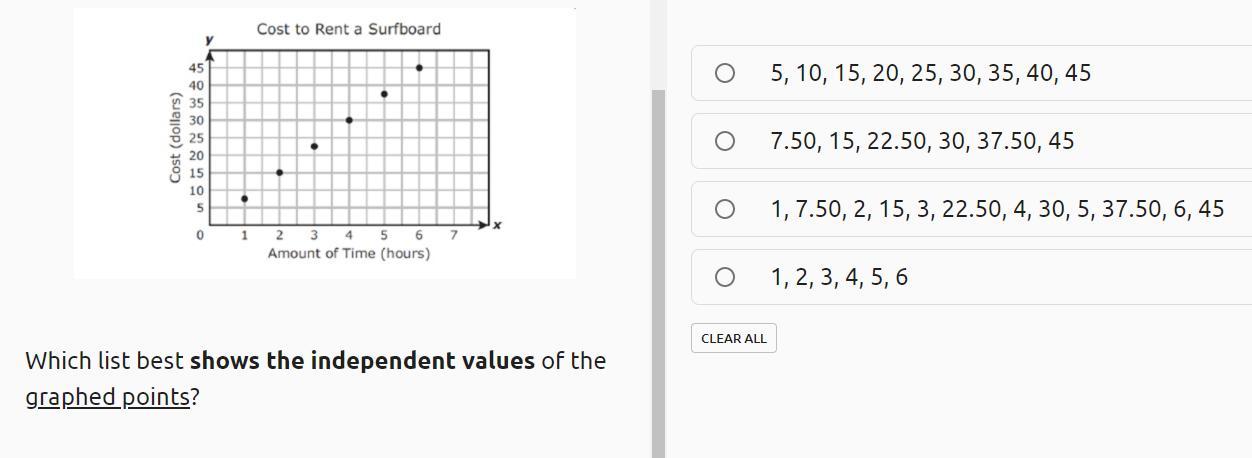Click the x-axis arrow label "x"
The width and height of the screenshot is (1252, 458).
point(496,226)
